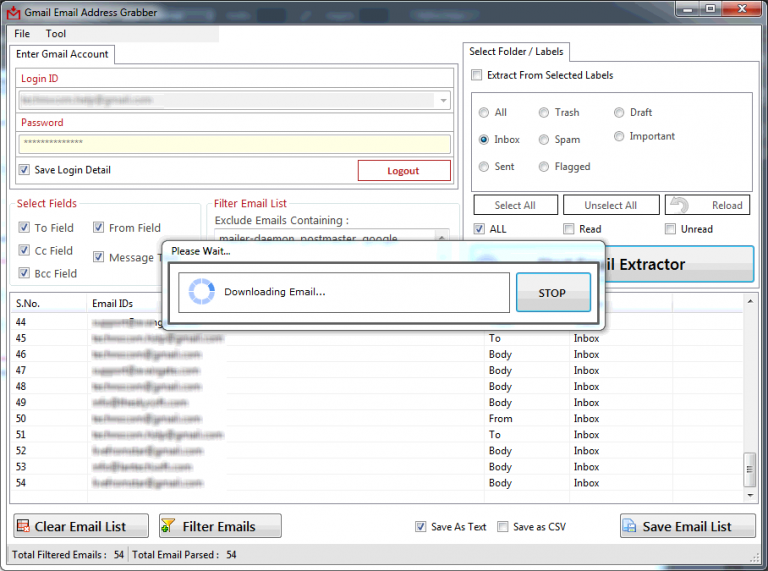
Task: Select the Spam folder radio button
Action: [544, 140]
